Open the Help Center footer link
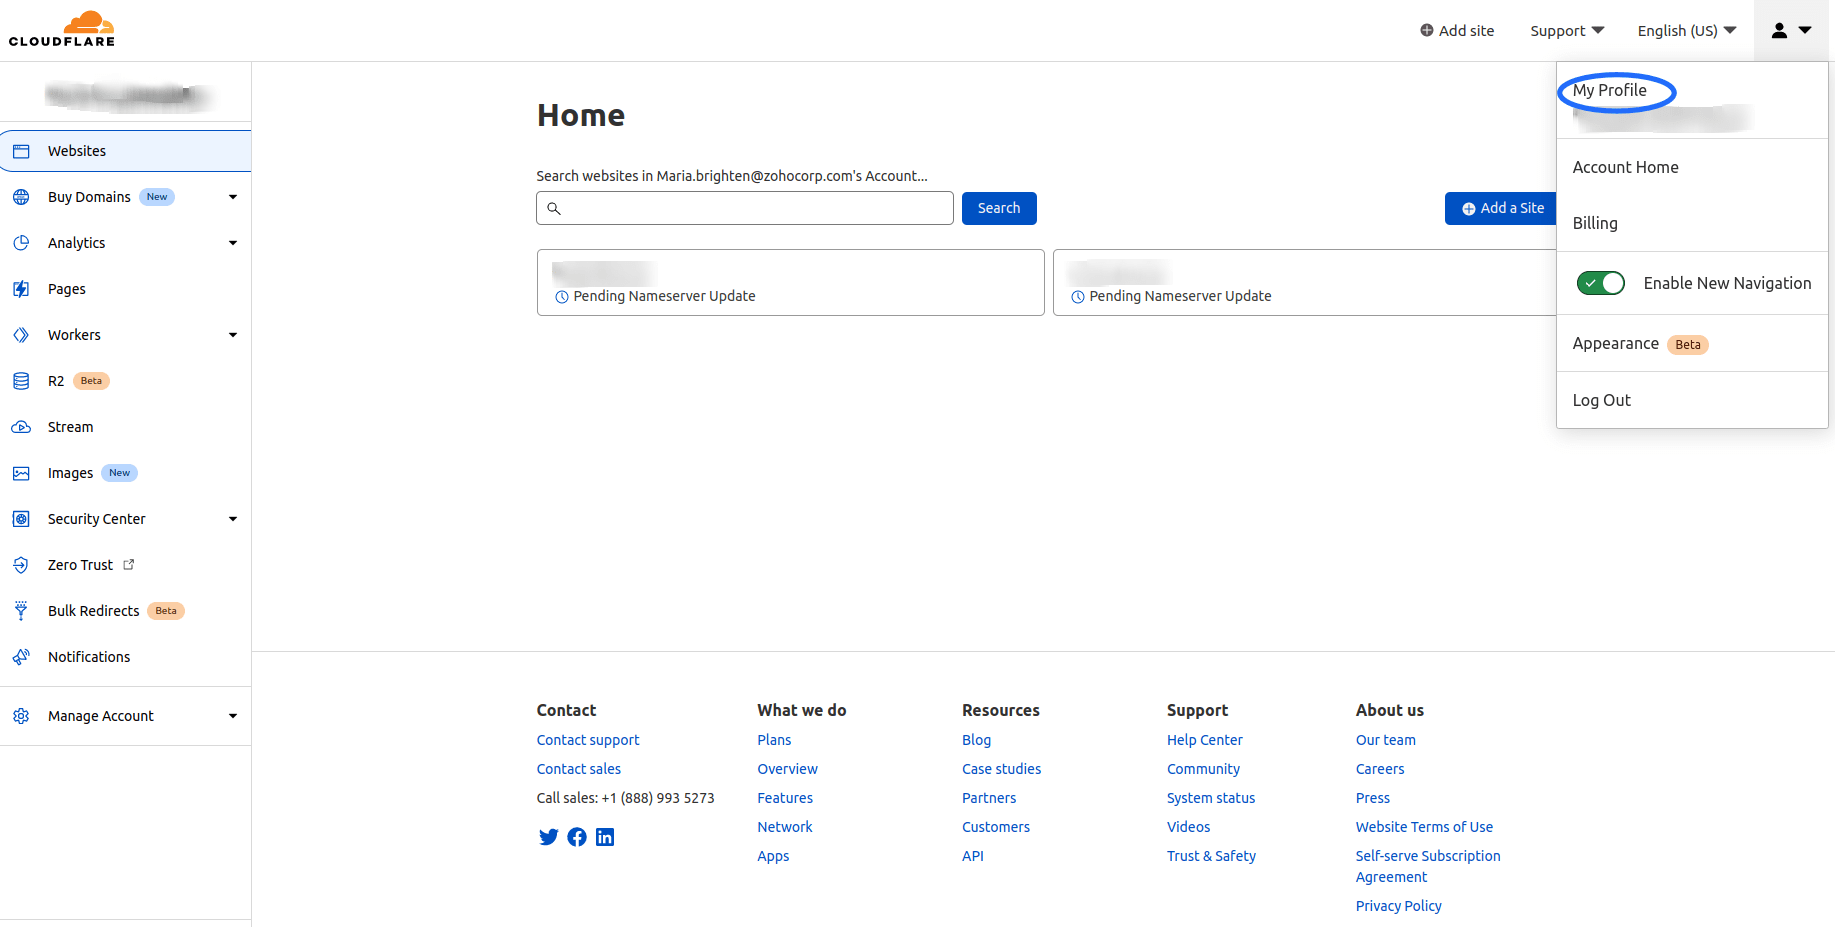This screenshot has height=927, width=1835. tap(1204, 740)
